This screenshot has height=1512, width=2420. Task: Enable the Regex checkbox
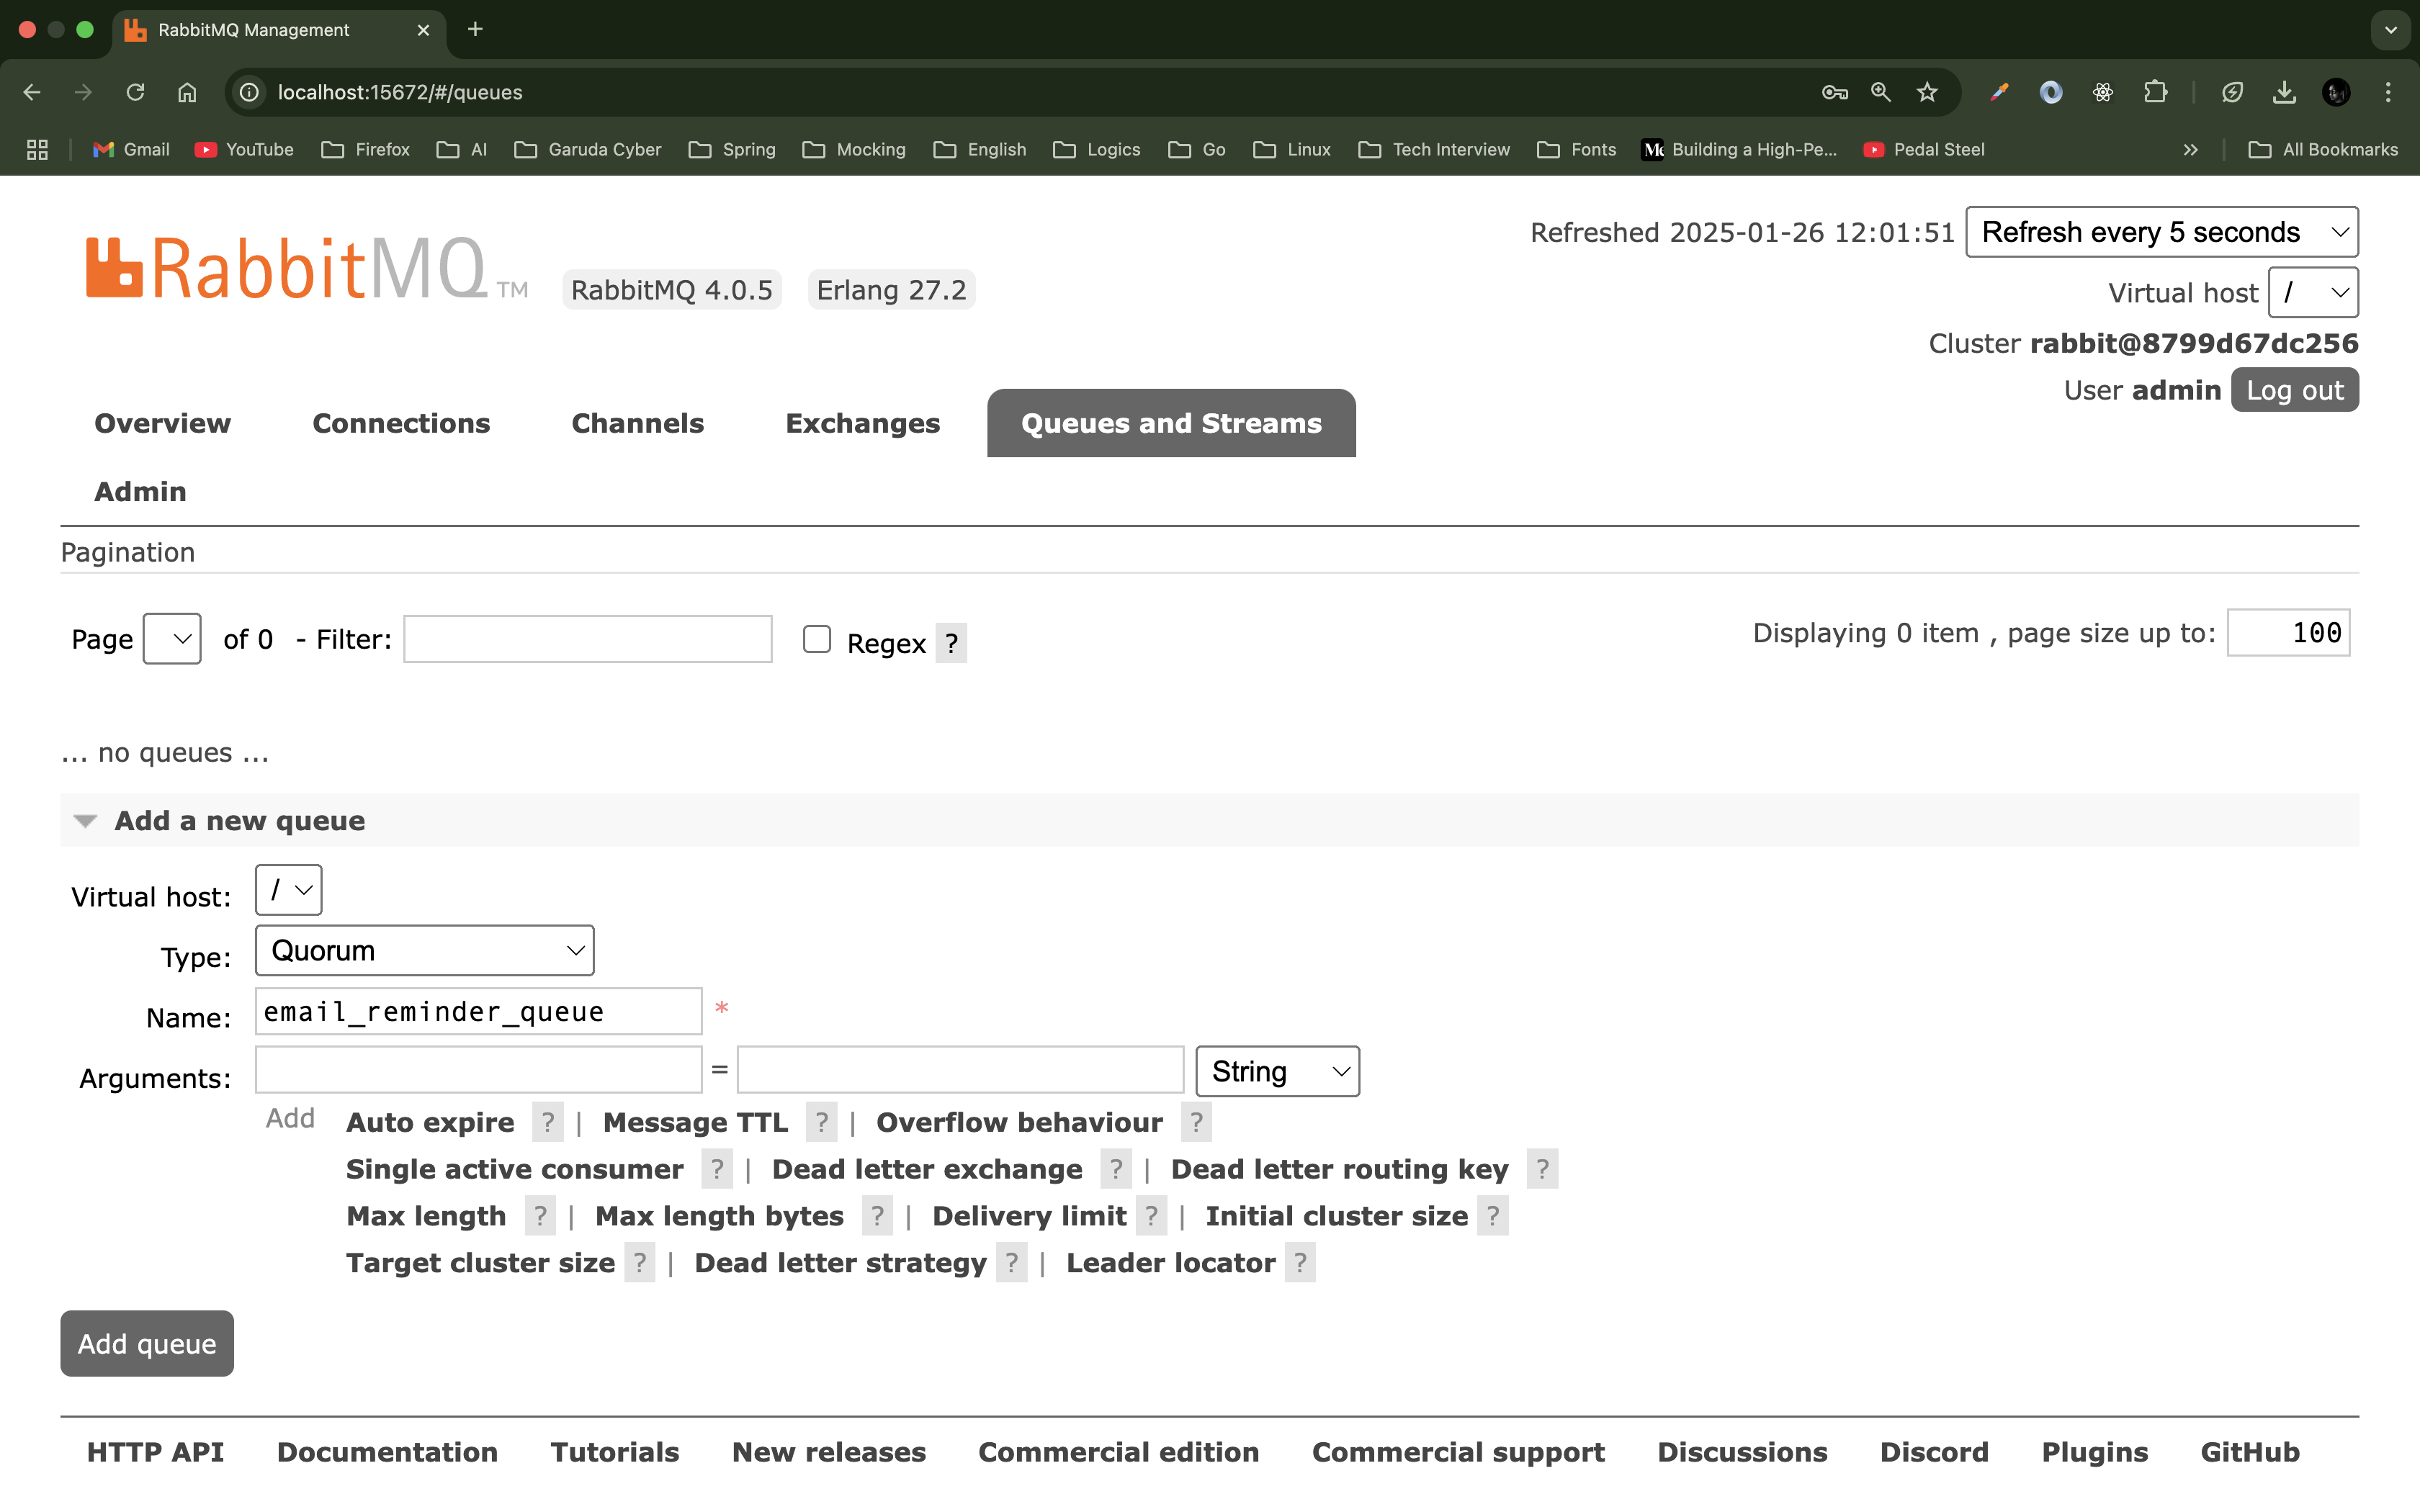(817, 639)
